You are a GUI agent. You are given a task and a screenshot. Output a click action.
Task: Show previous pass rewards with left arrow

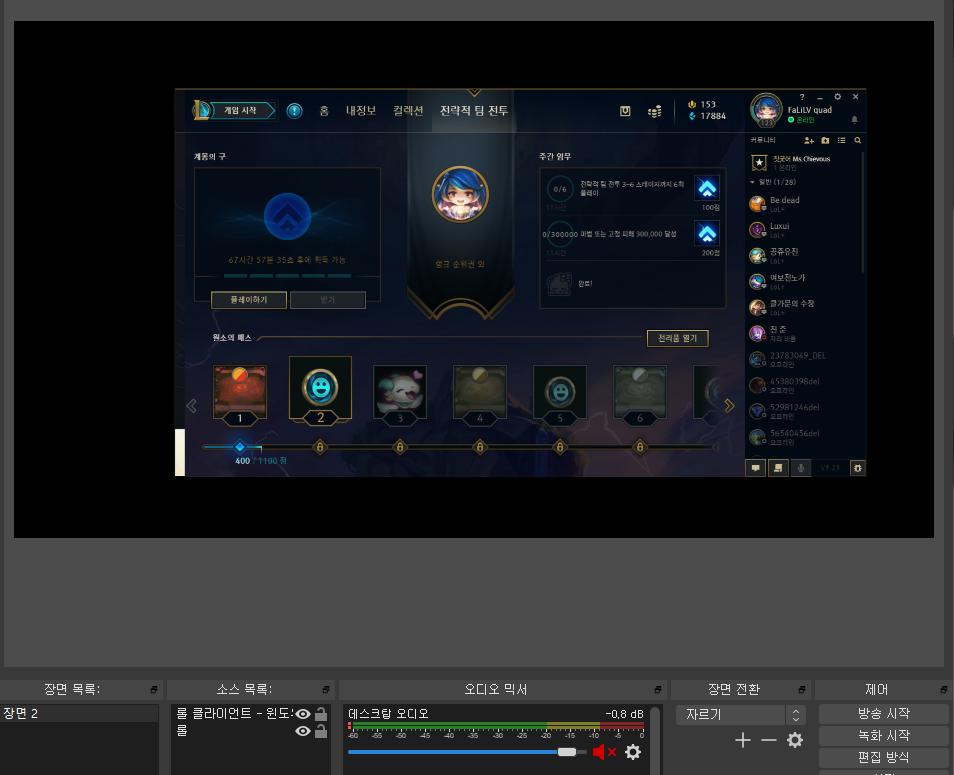(192, 405)
